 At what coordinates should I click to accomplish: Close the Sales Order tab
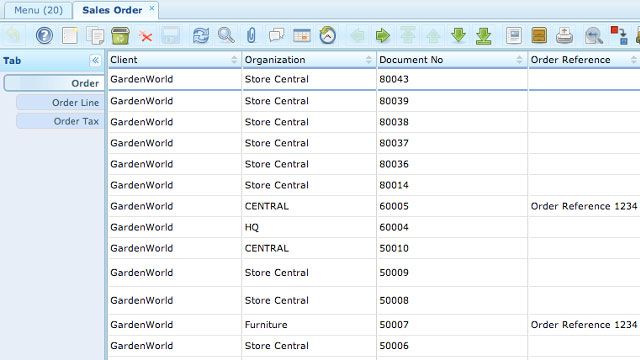(x=152, y=8)
